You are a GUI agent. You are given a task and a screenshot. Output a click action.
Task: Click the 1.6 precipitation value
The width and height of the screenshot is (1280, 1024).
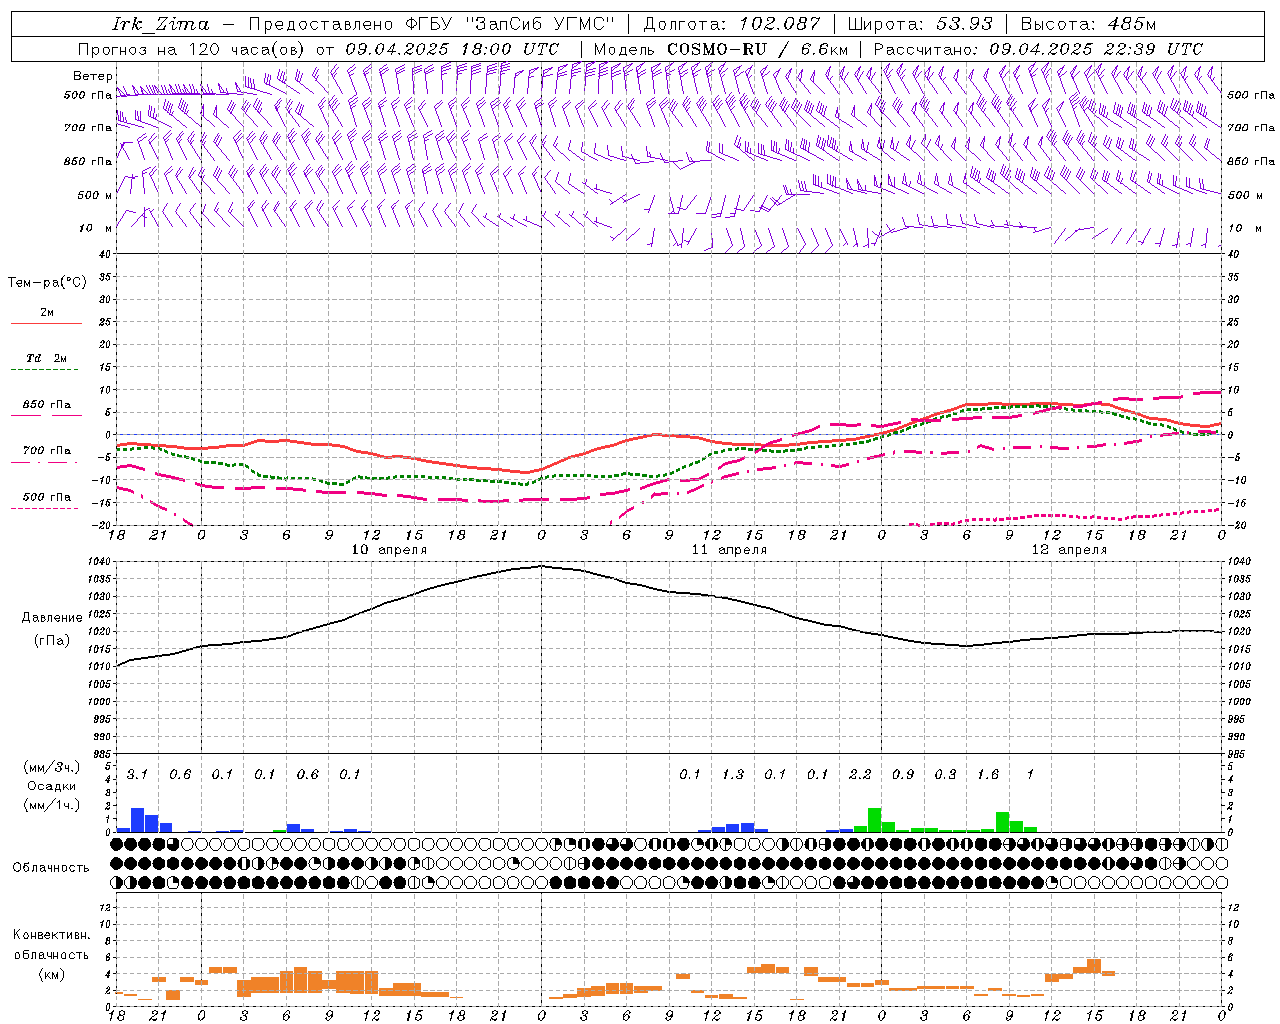click(x=988, y=775)
